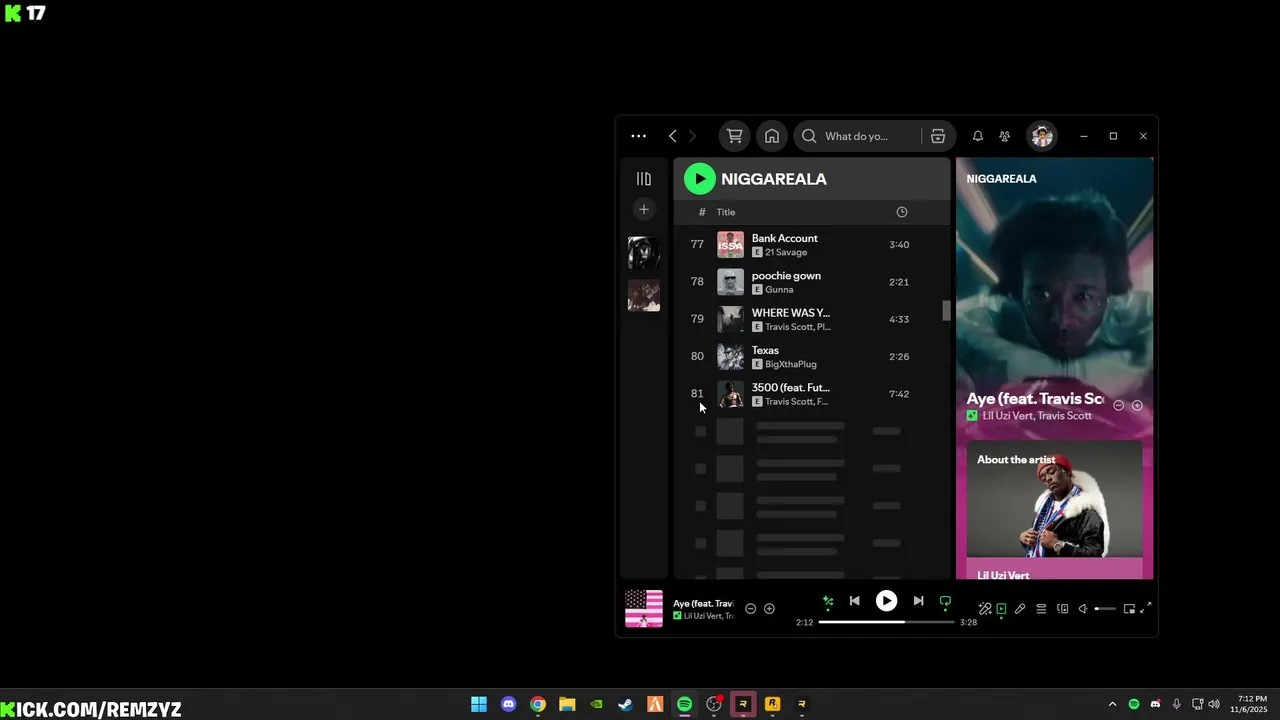Open 'Aye (feat. Travis Sc' title in side panel

click(x=1035, y=399)
